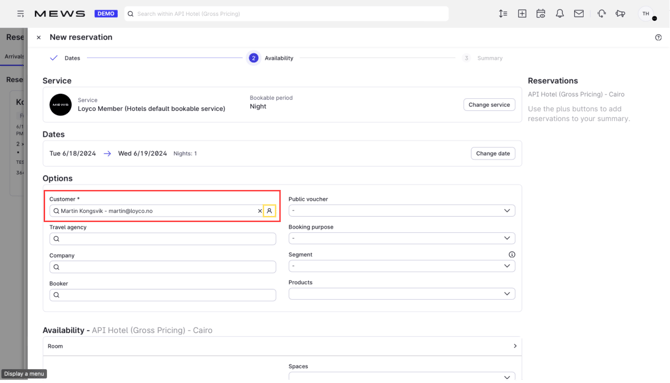Click the new reservation plus icon
The height and width of the screenshot is (383, 670).
pyautogui.click(x=522, y=14)
